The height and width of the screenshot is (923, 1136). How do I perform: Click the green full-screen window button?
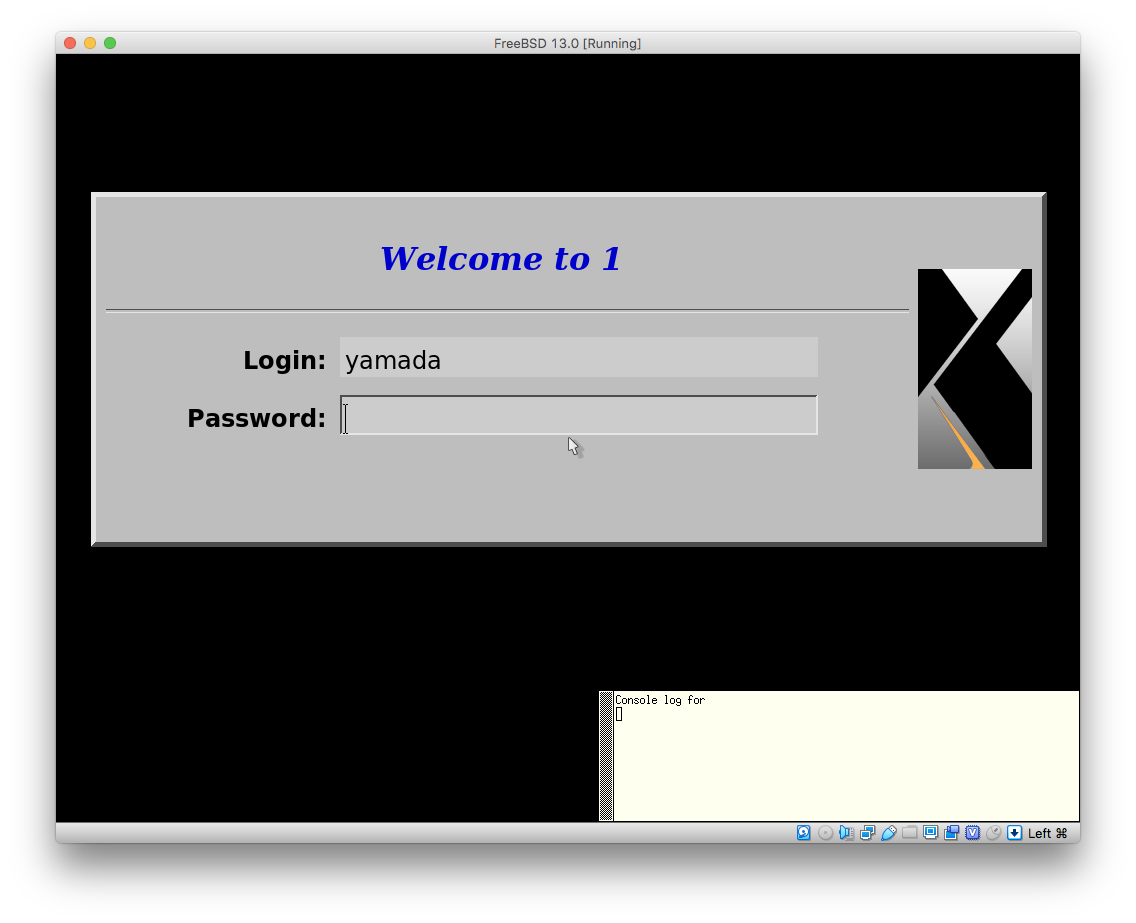tap(110, 43)
